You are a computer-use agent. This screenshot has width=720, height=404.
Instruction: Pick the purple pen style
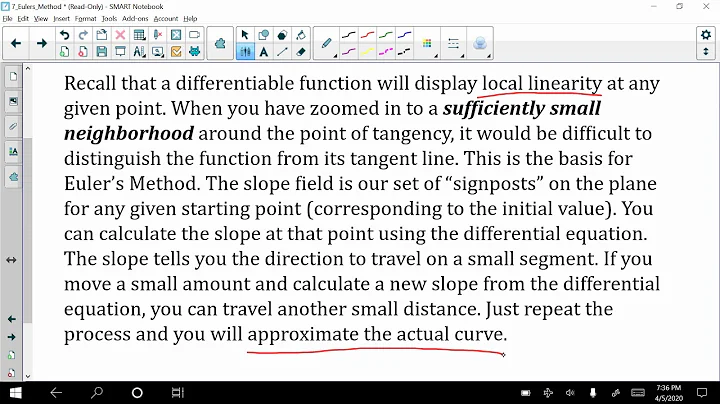(x=349, y=51)
